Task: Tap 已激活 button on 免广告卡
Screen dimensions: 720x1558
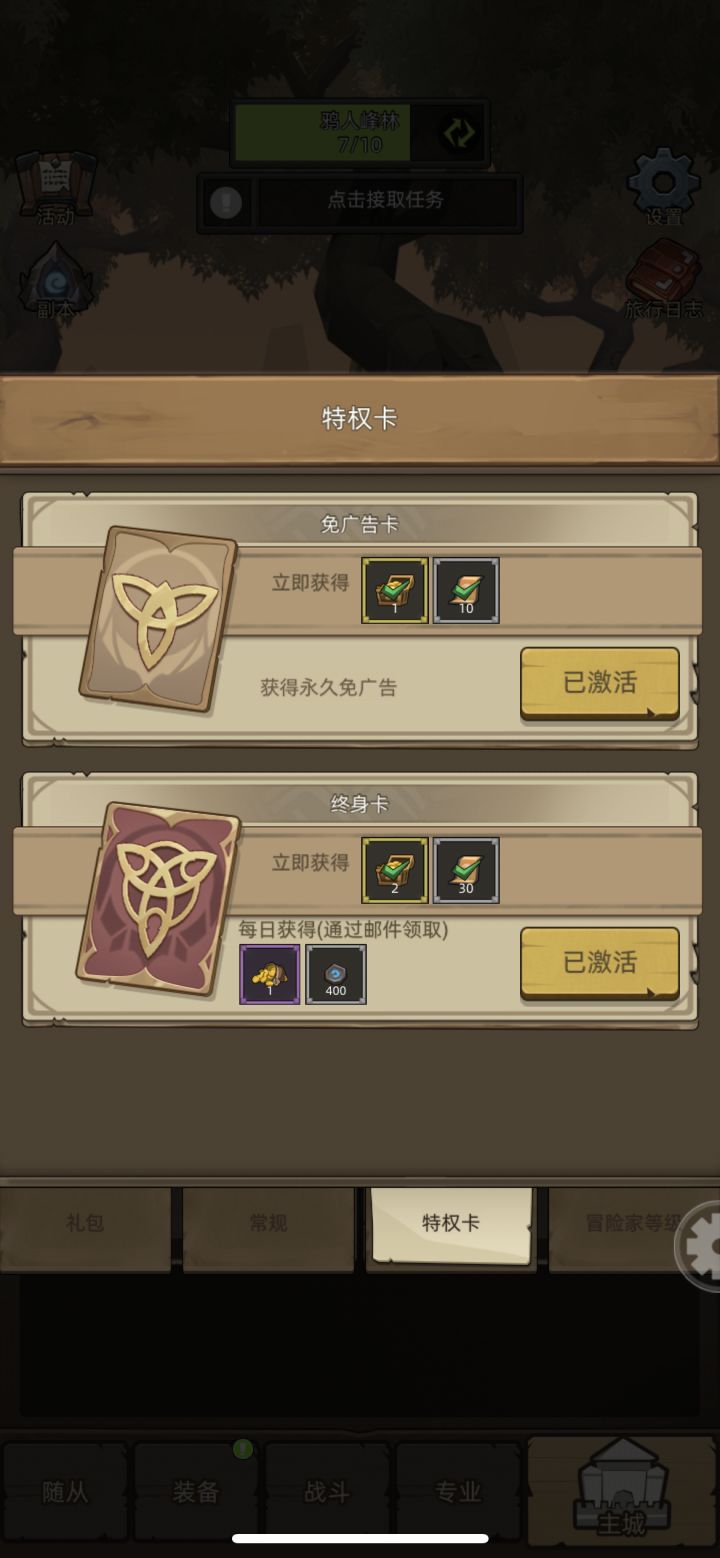Action: [x=599, y=683]
